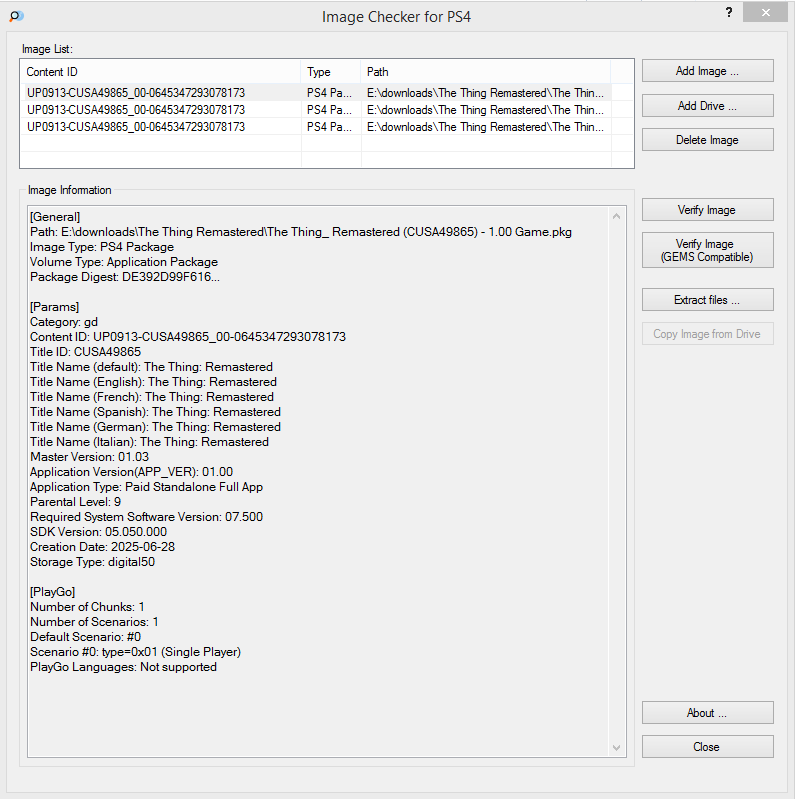Click the [General] section heading

pyautogui.click(x=55, y=217)
